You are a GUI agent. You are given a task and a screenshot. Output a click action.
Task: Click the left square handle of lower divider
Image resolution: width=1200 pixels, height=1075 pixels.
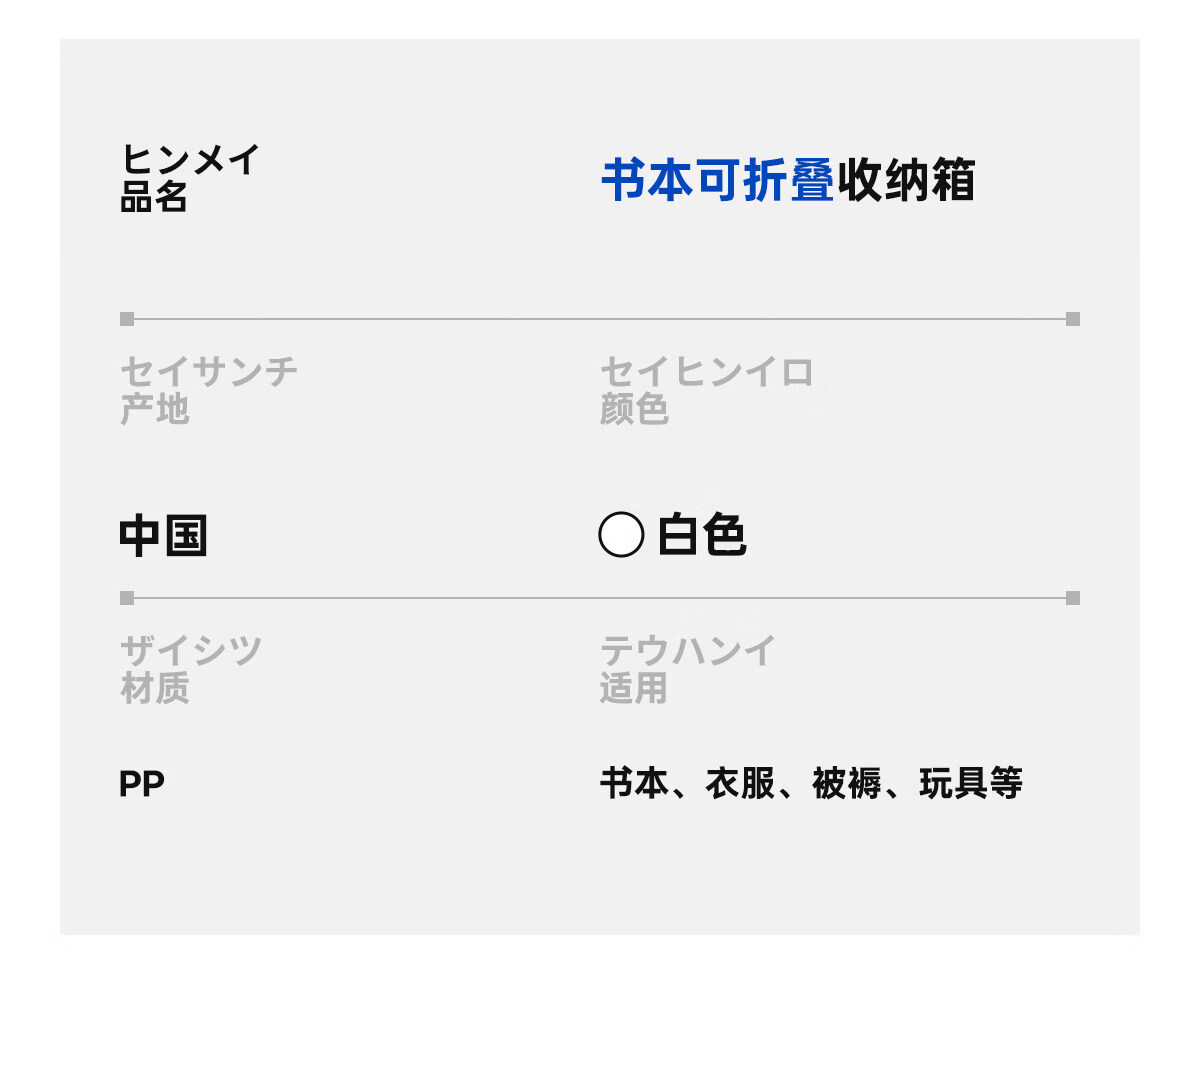click(127, 598)
